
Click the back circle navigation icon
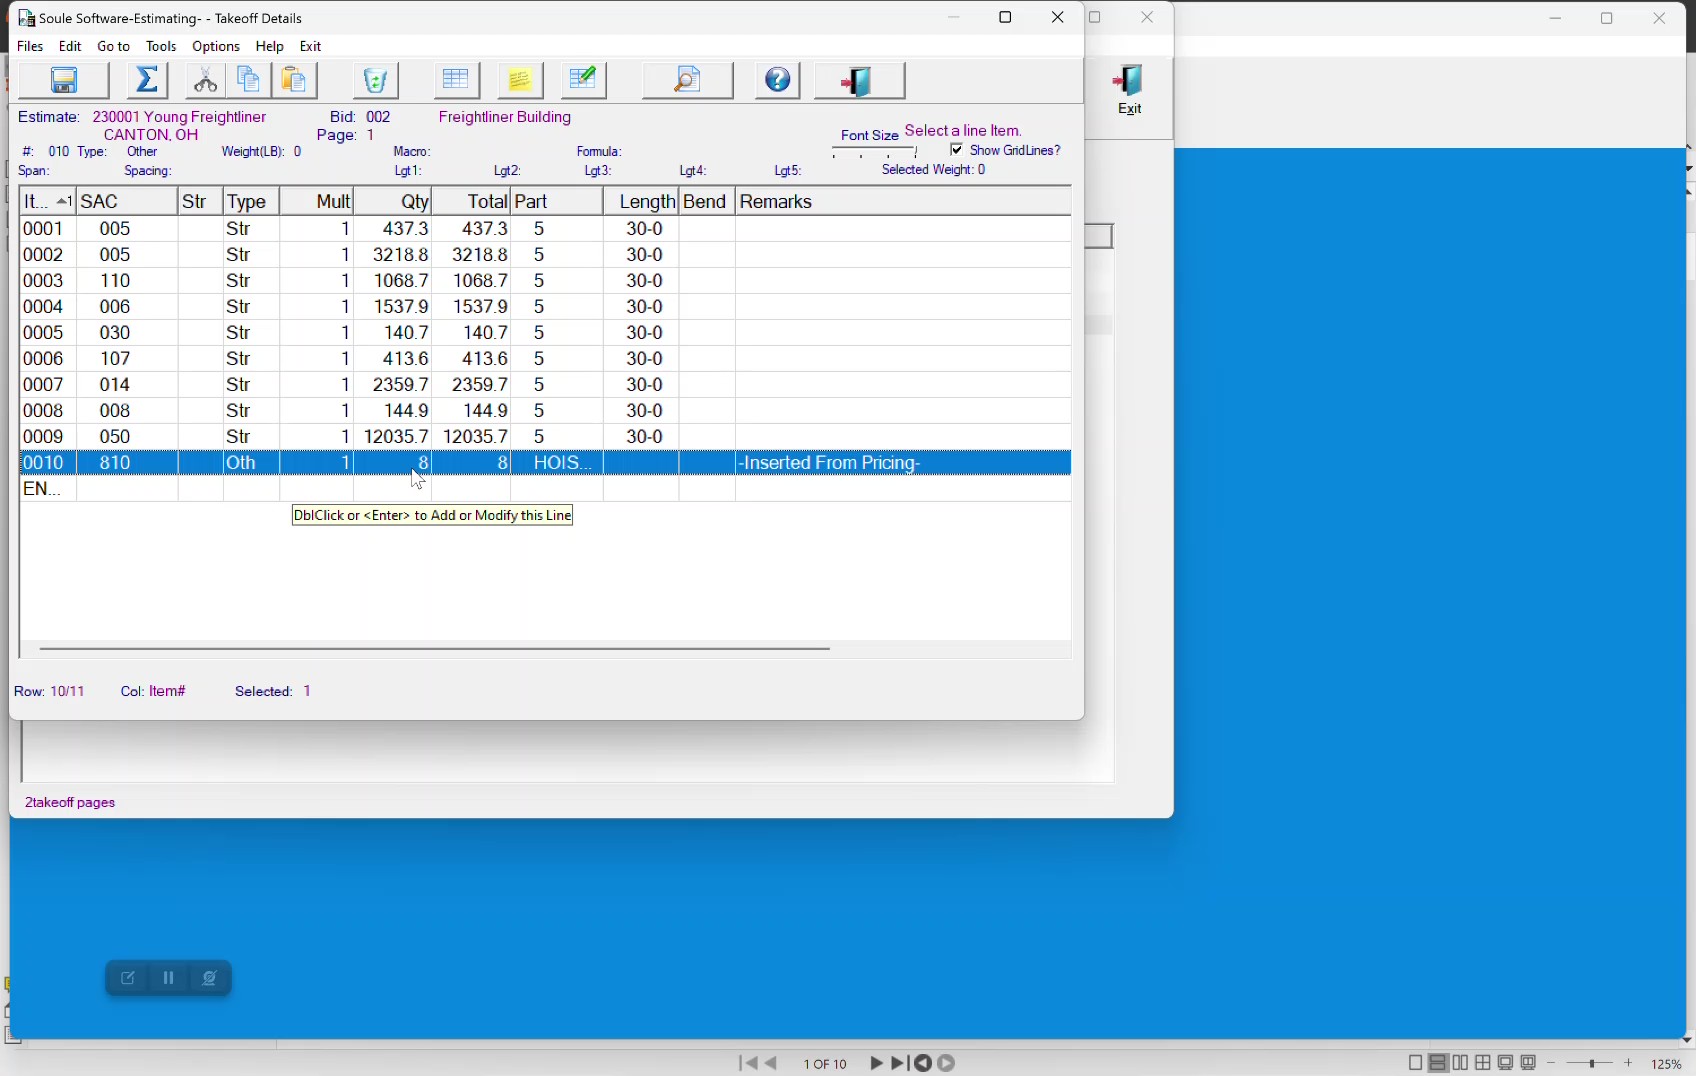[924, 1063]
